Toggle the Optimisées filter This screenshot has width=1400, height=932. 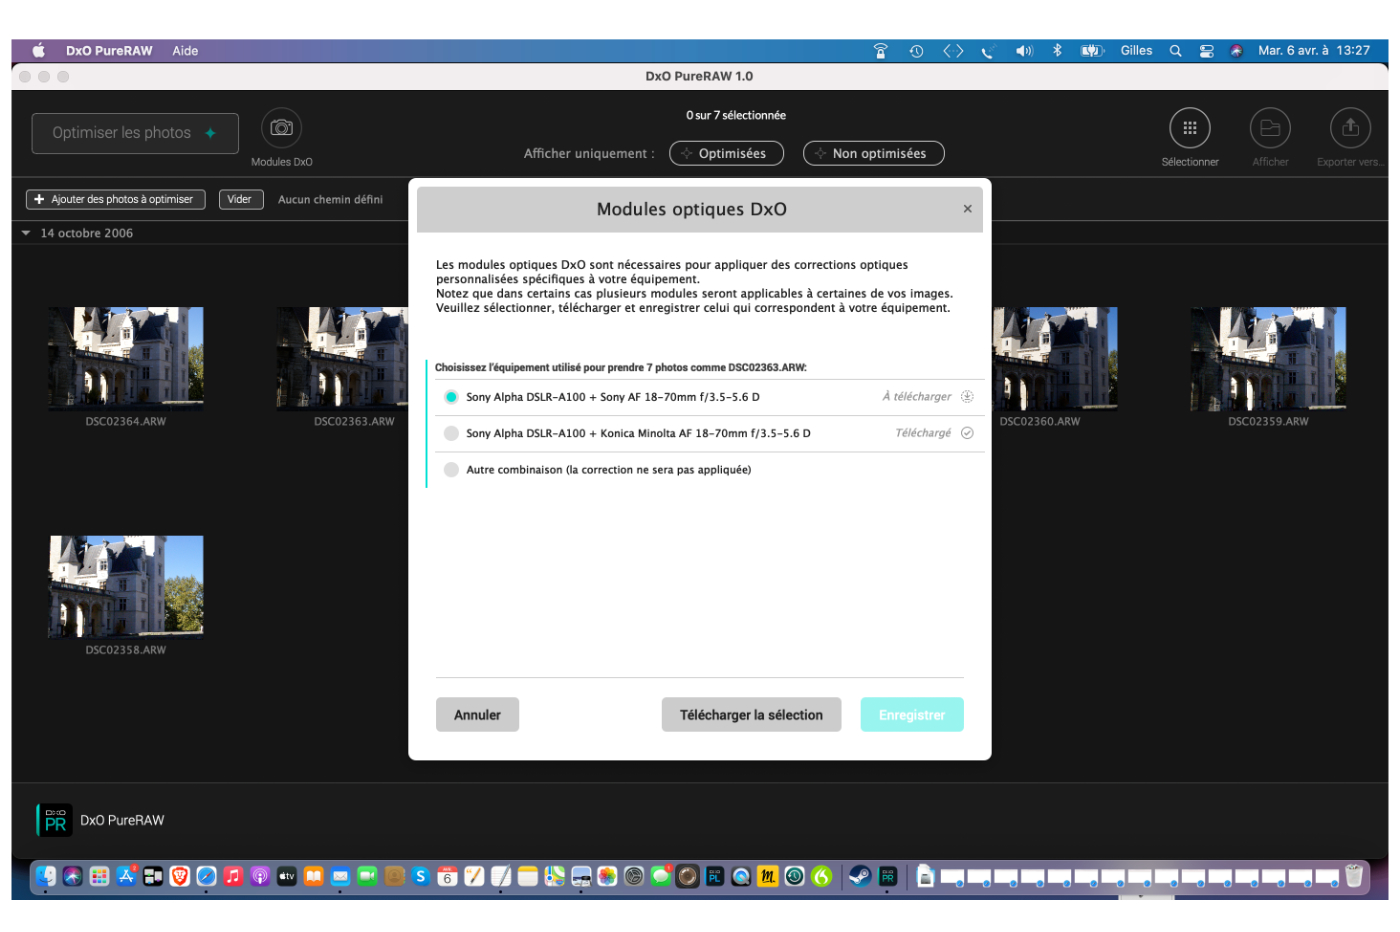click(x=726, y=153)
